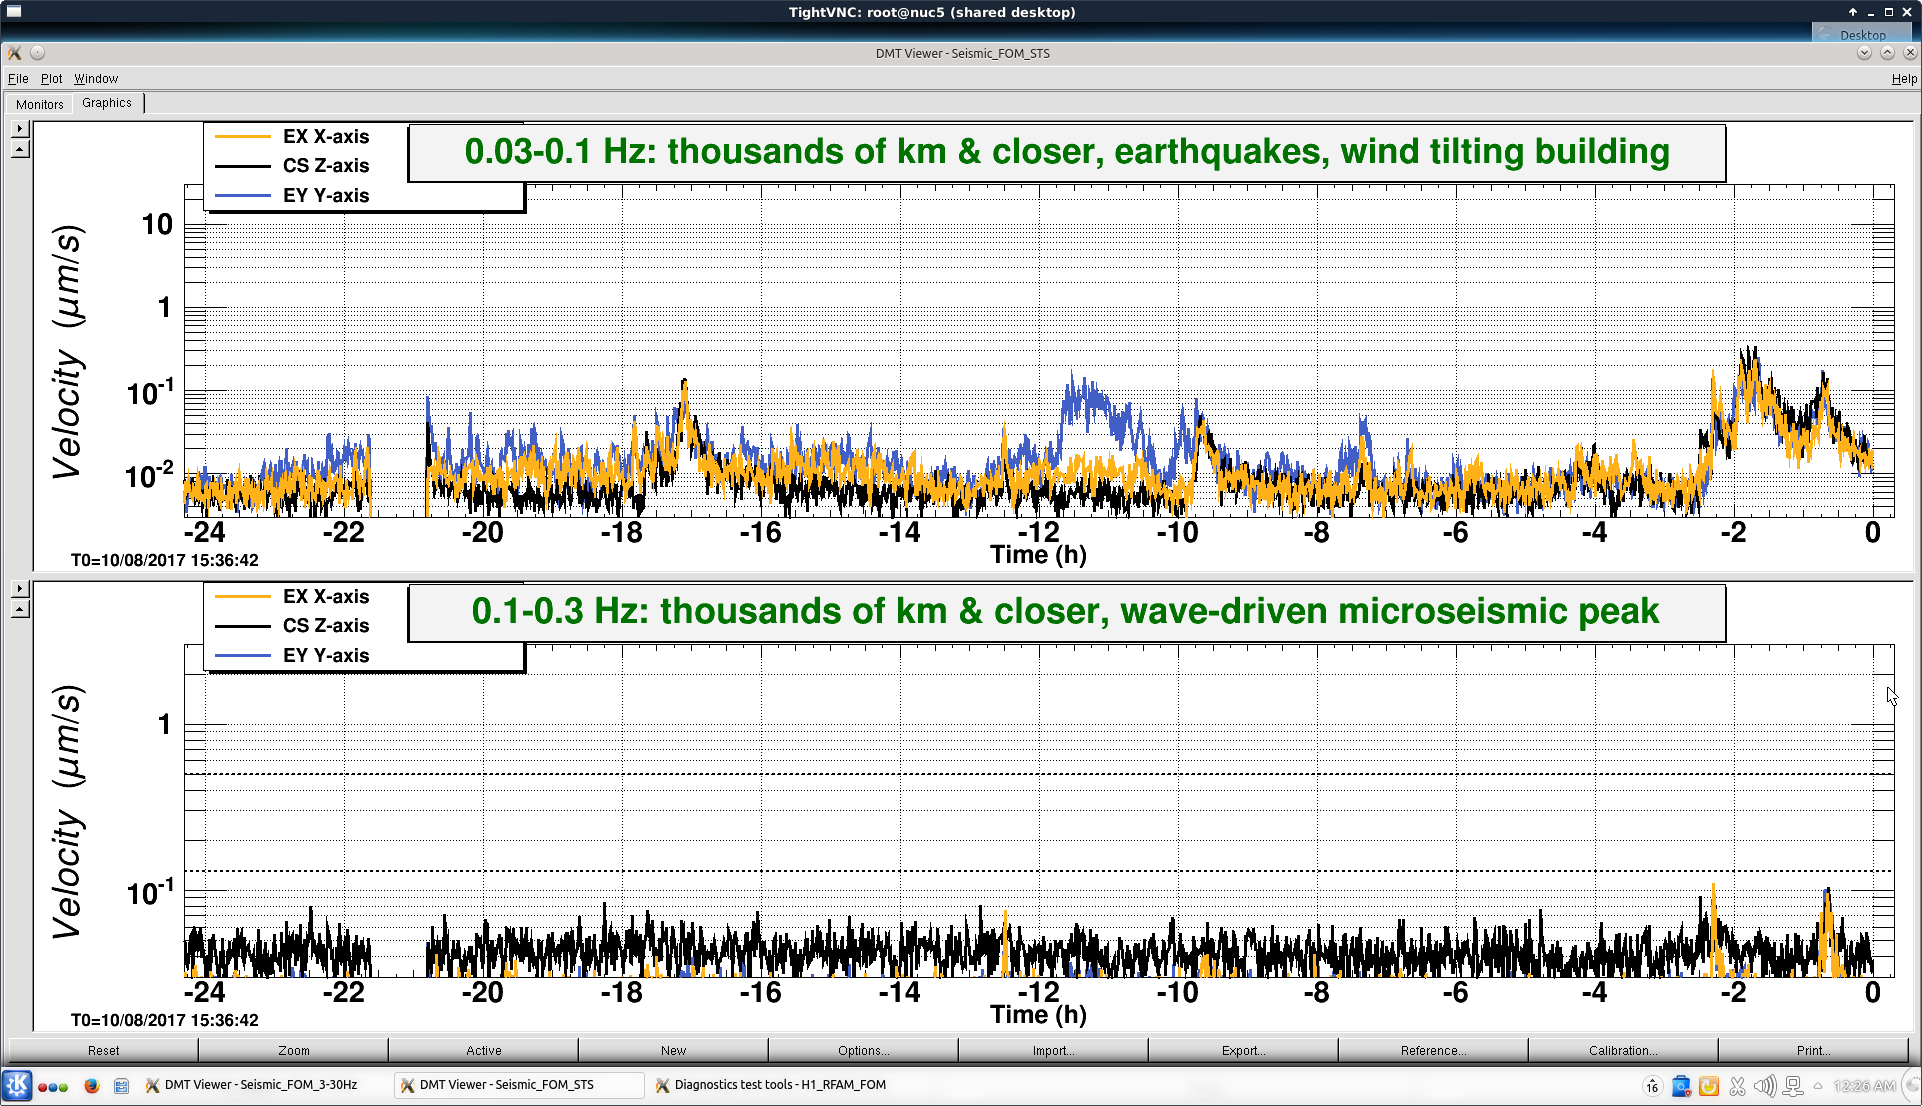The width and height of the screenshot is (1922, 1106).
Task: Click the EX X-axis legend label in bottom plot
Action: tap(326, 596)
